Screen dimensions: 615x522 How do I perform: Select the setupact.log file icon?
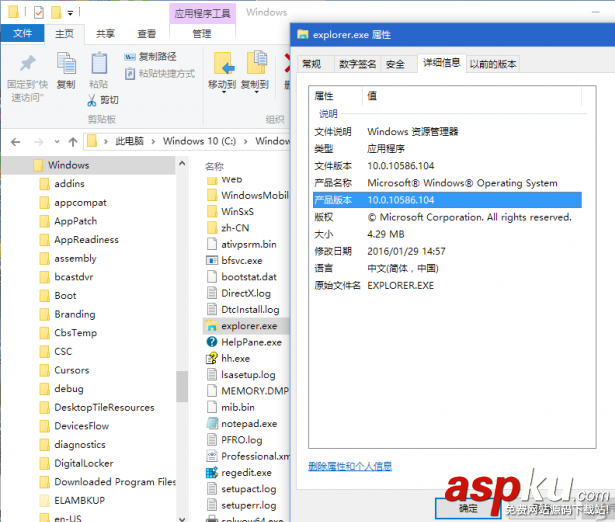point(212,489)
